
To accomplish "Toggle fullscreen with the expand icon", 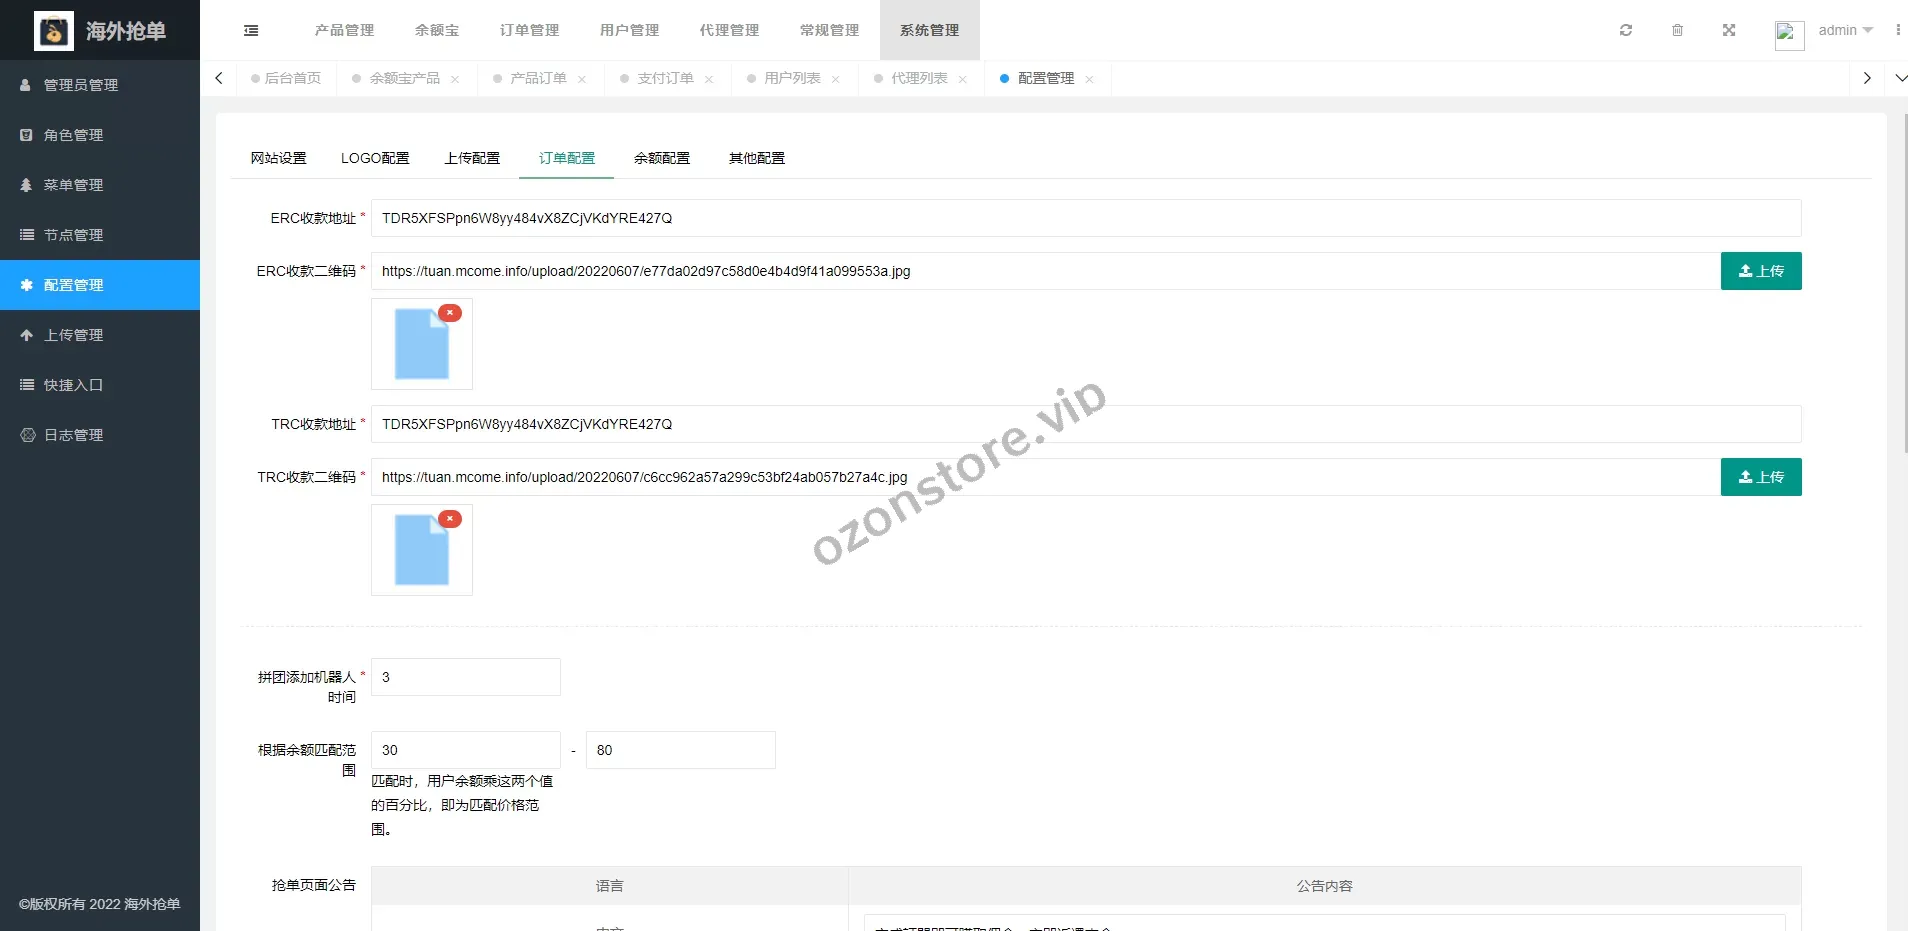I will click(x=1729, y=30).
